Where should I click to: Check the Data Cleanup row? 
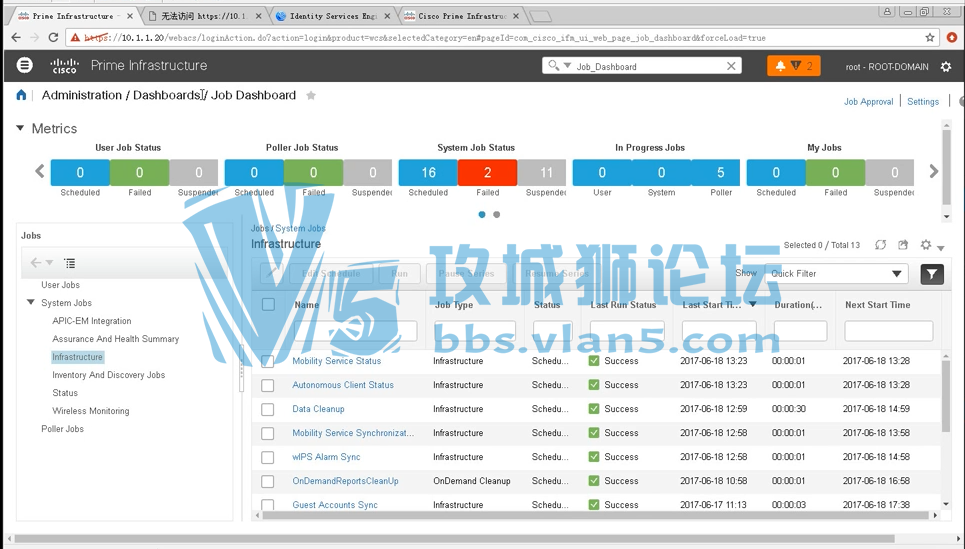pyautogui.click(x=268, y=409)
